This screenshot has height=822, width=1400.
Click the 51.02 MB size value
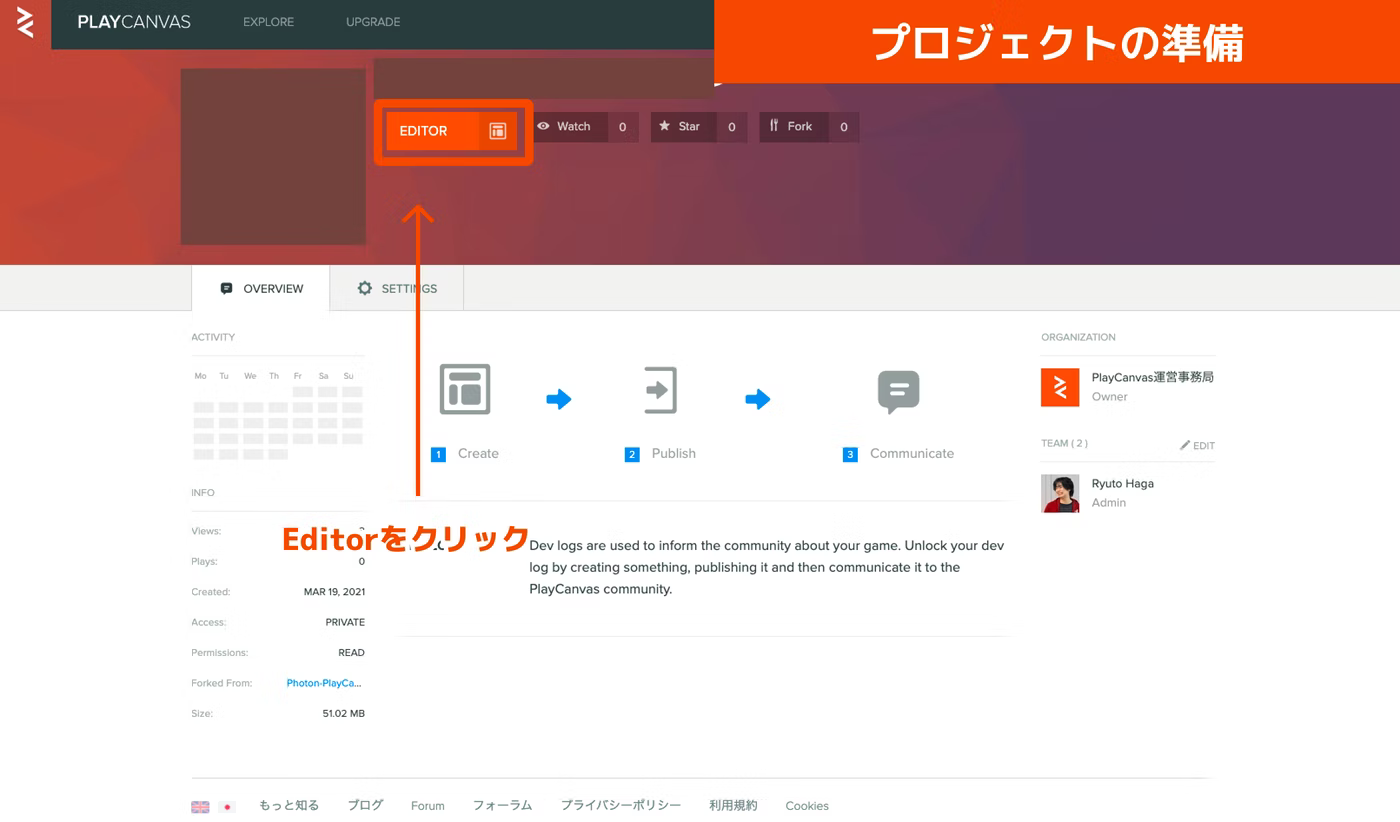click(x=343, y=713)
